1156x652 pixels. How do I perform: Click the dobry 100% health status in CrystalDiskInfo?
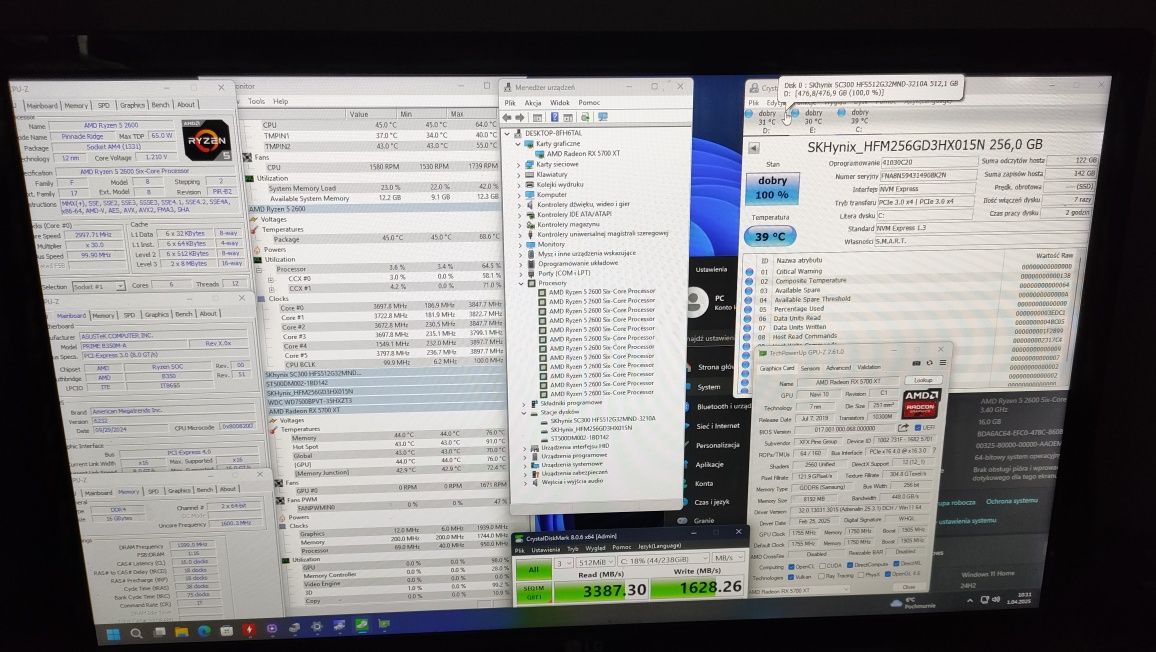pyautogui.click(x=771, y=188)
